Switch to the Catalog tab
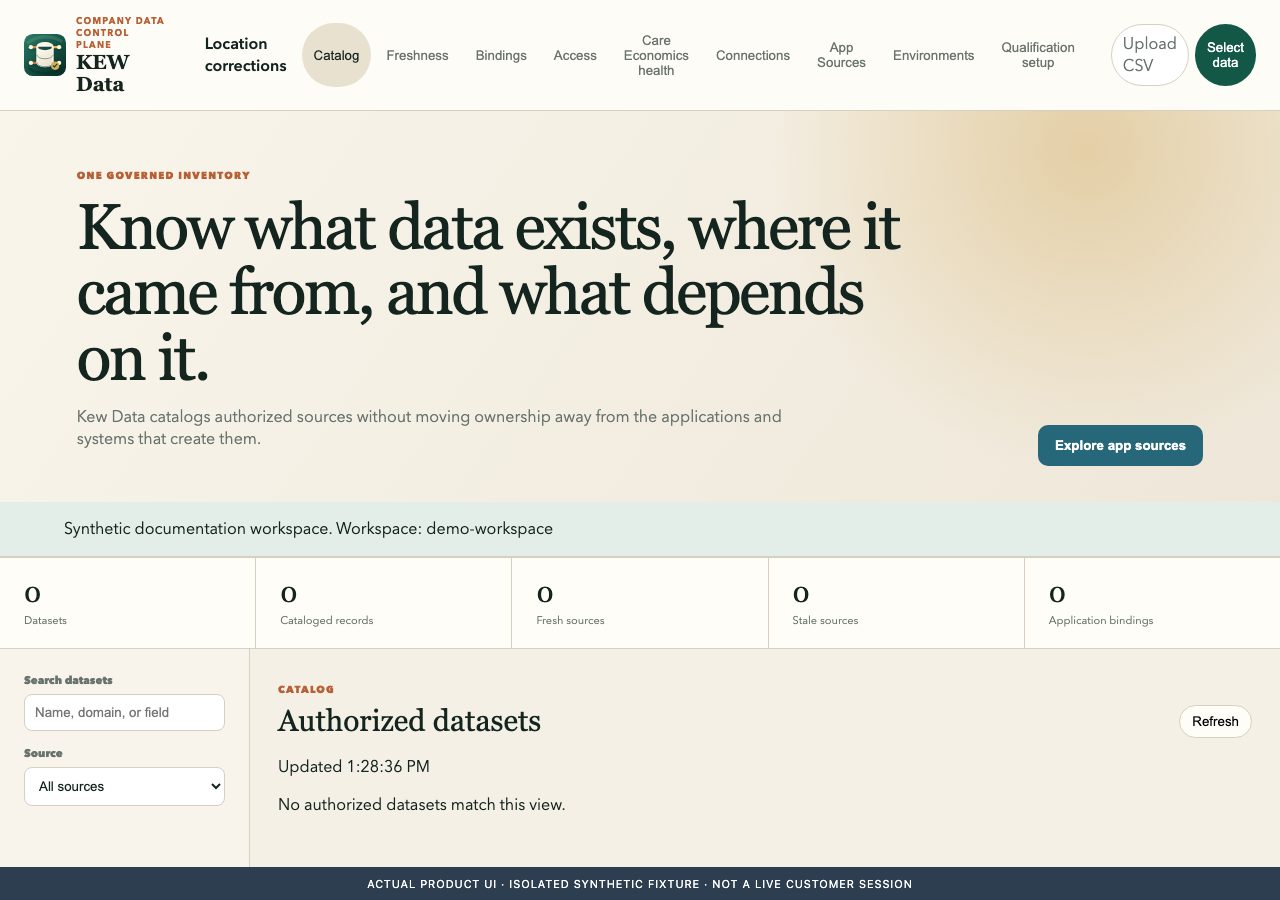The image size is (1280, 900). coord(336,55)
